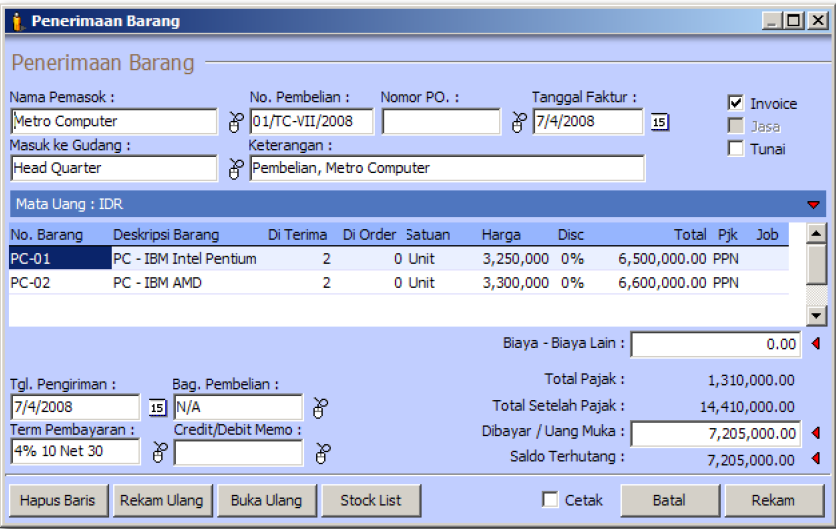The height and width of the screenshot is (529, 836).
Task: Click the Keterangan input field
Action: pos(447,169)
